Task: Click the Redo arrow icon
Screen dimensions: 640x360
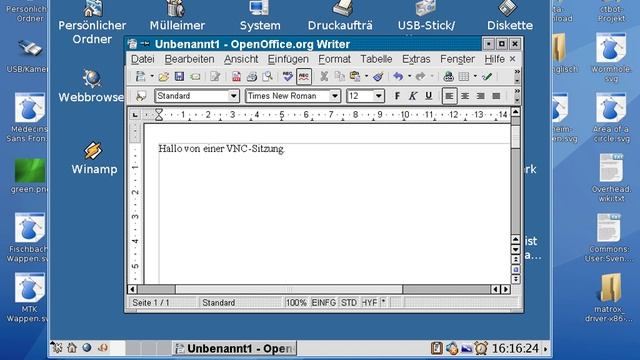Action: pyautogui.click(x=420, y=77)
